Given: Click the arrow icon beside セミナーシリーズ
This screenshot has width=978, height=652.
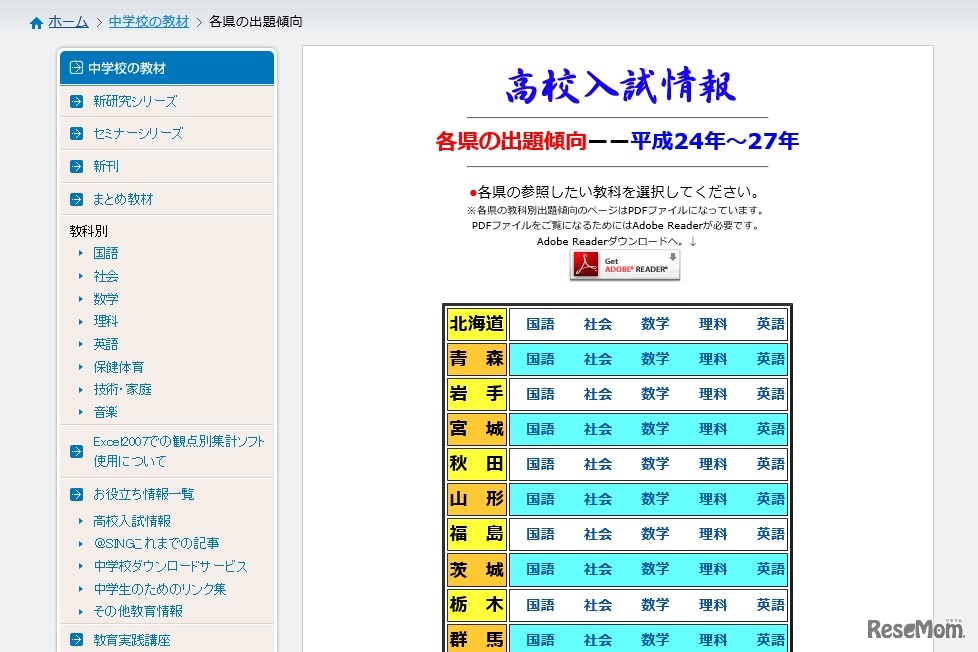Looking at the screenshot, I should tap(77, 134).
